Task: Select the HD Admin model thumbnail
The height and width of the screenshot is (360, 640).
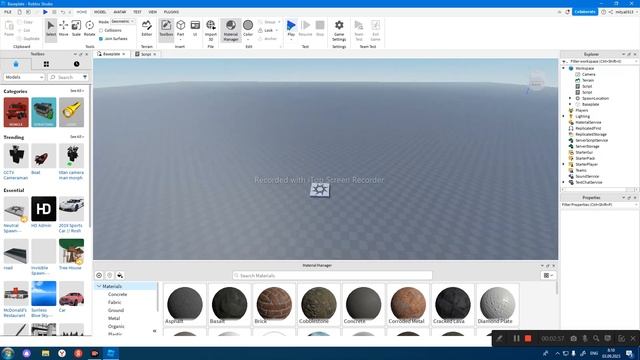Action: coord(44,209)
